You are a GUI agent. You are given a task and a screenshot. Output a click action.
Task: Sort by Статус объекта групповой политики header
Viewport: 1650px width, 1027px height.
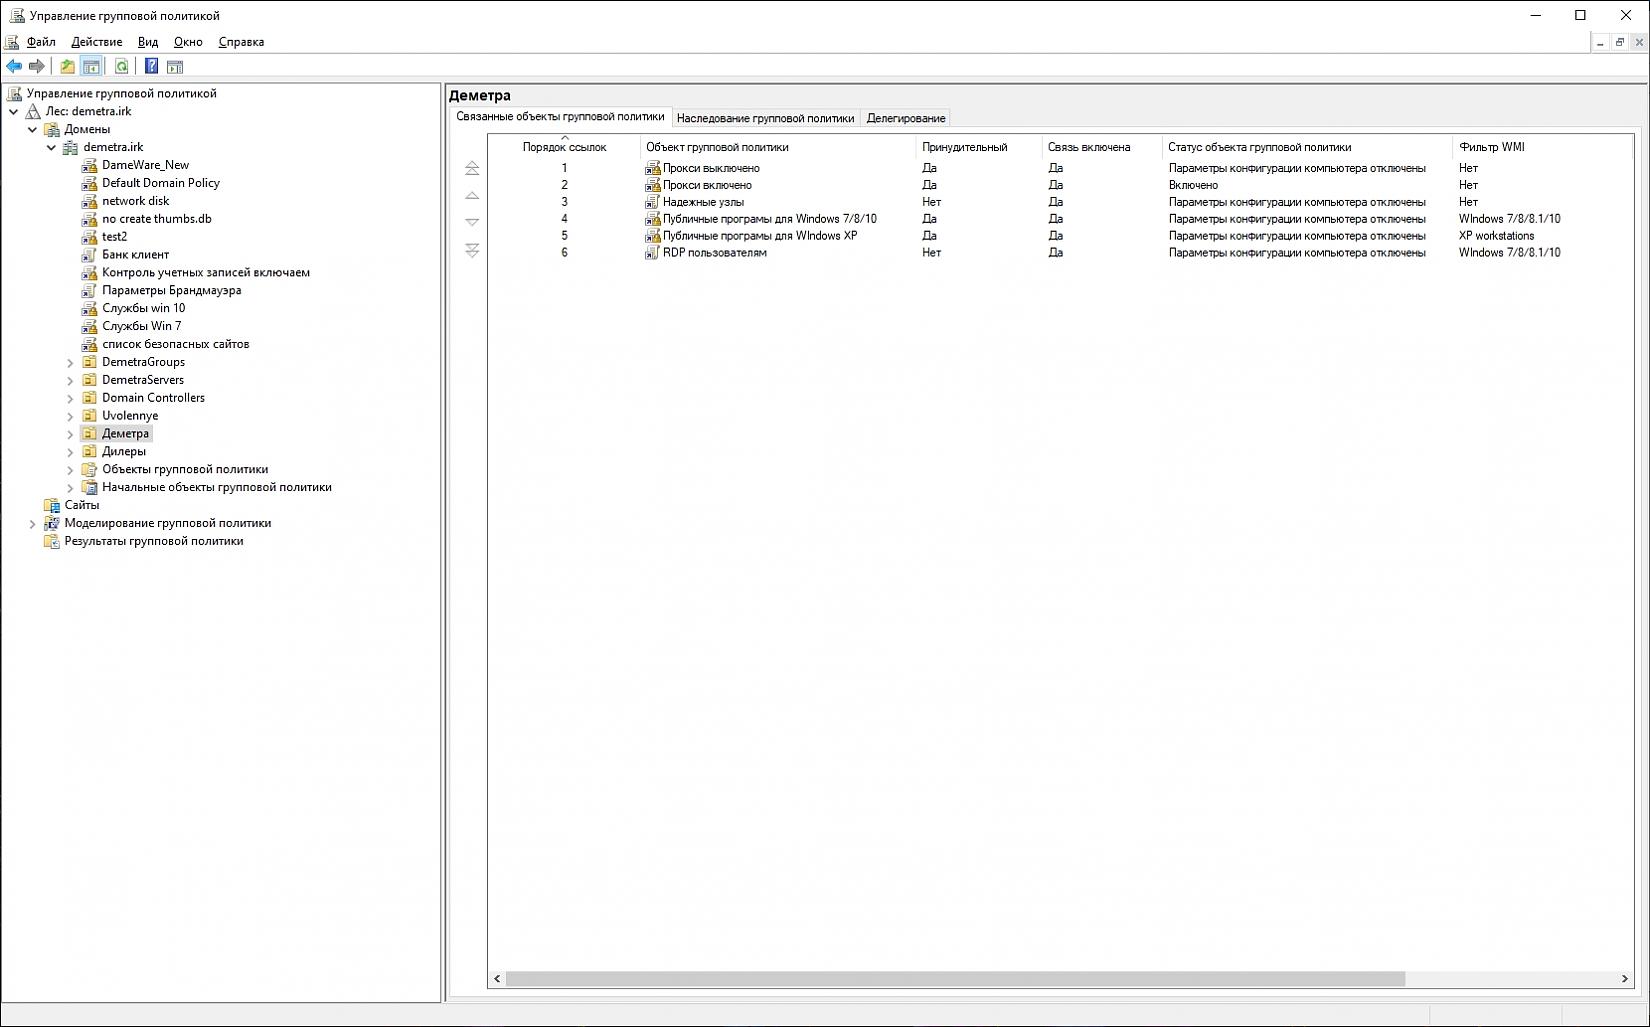pos(1306,147)
